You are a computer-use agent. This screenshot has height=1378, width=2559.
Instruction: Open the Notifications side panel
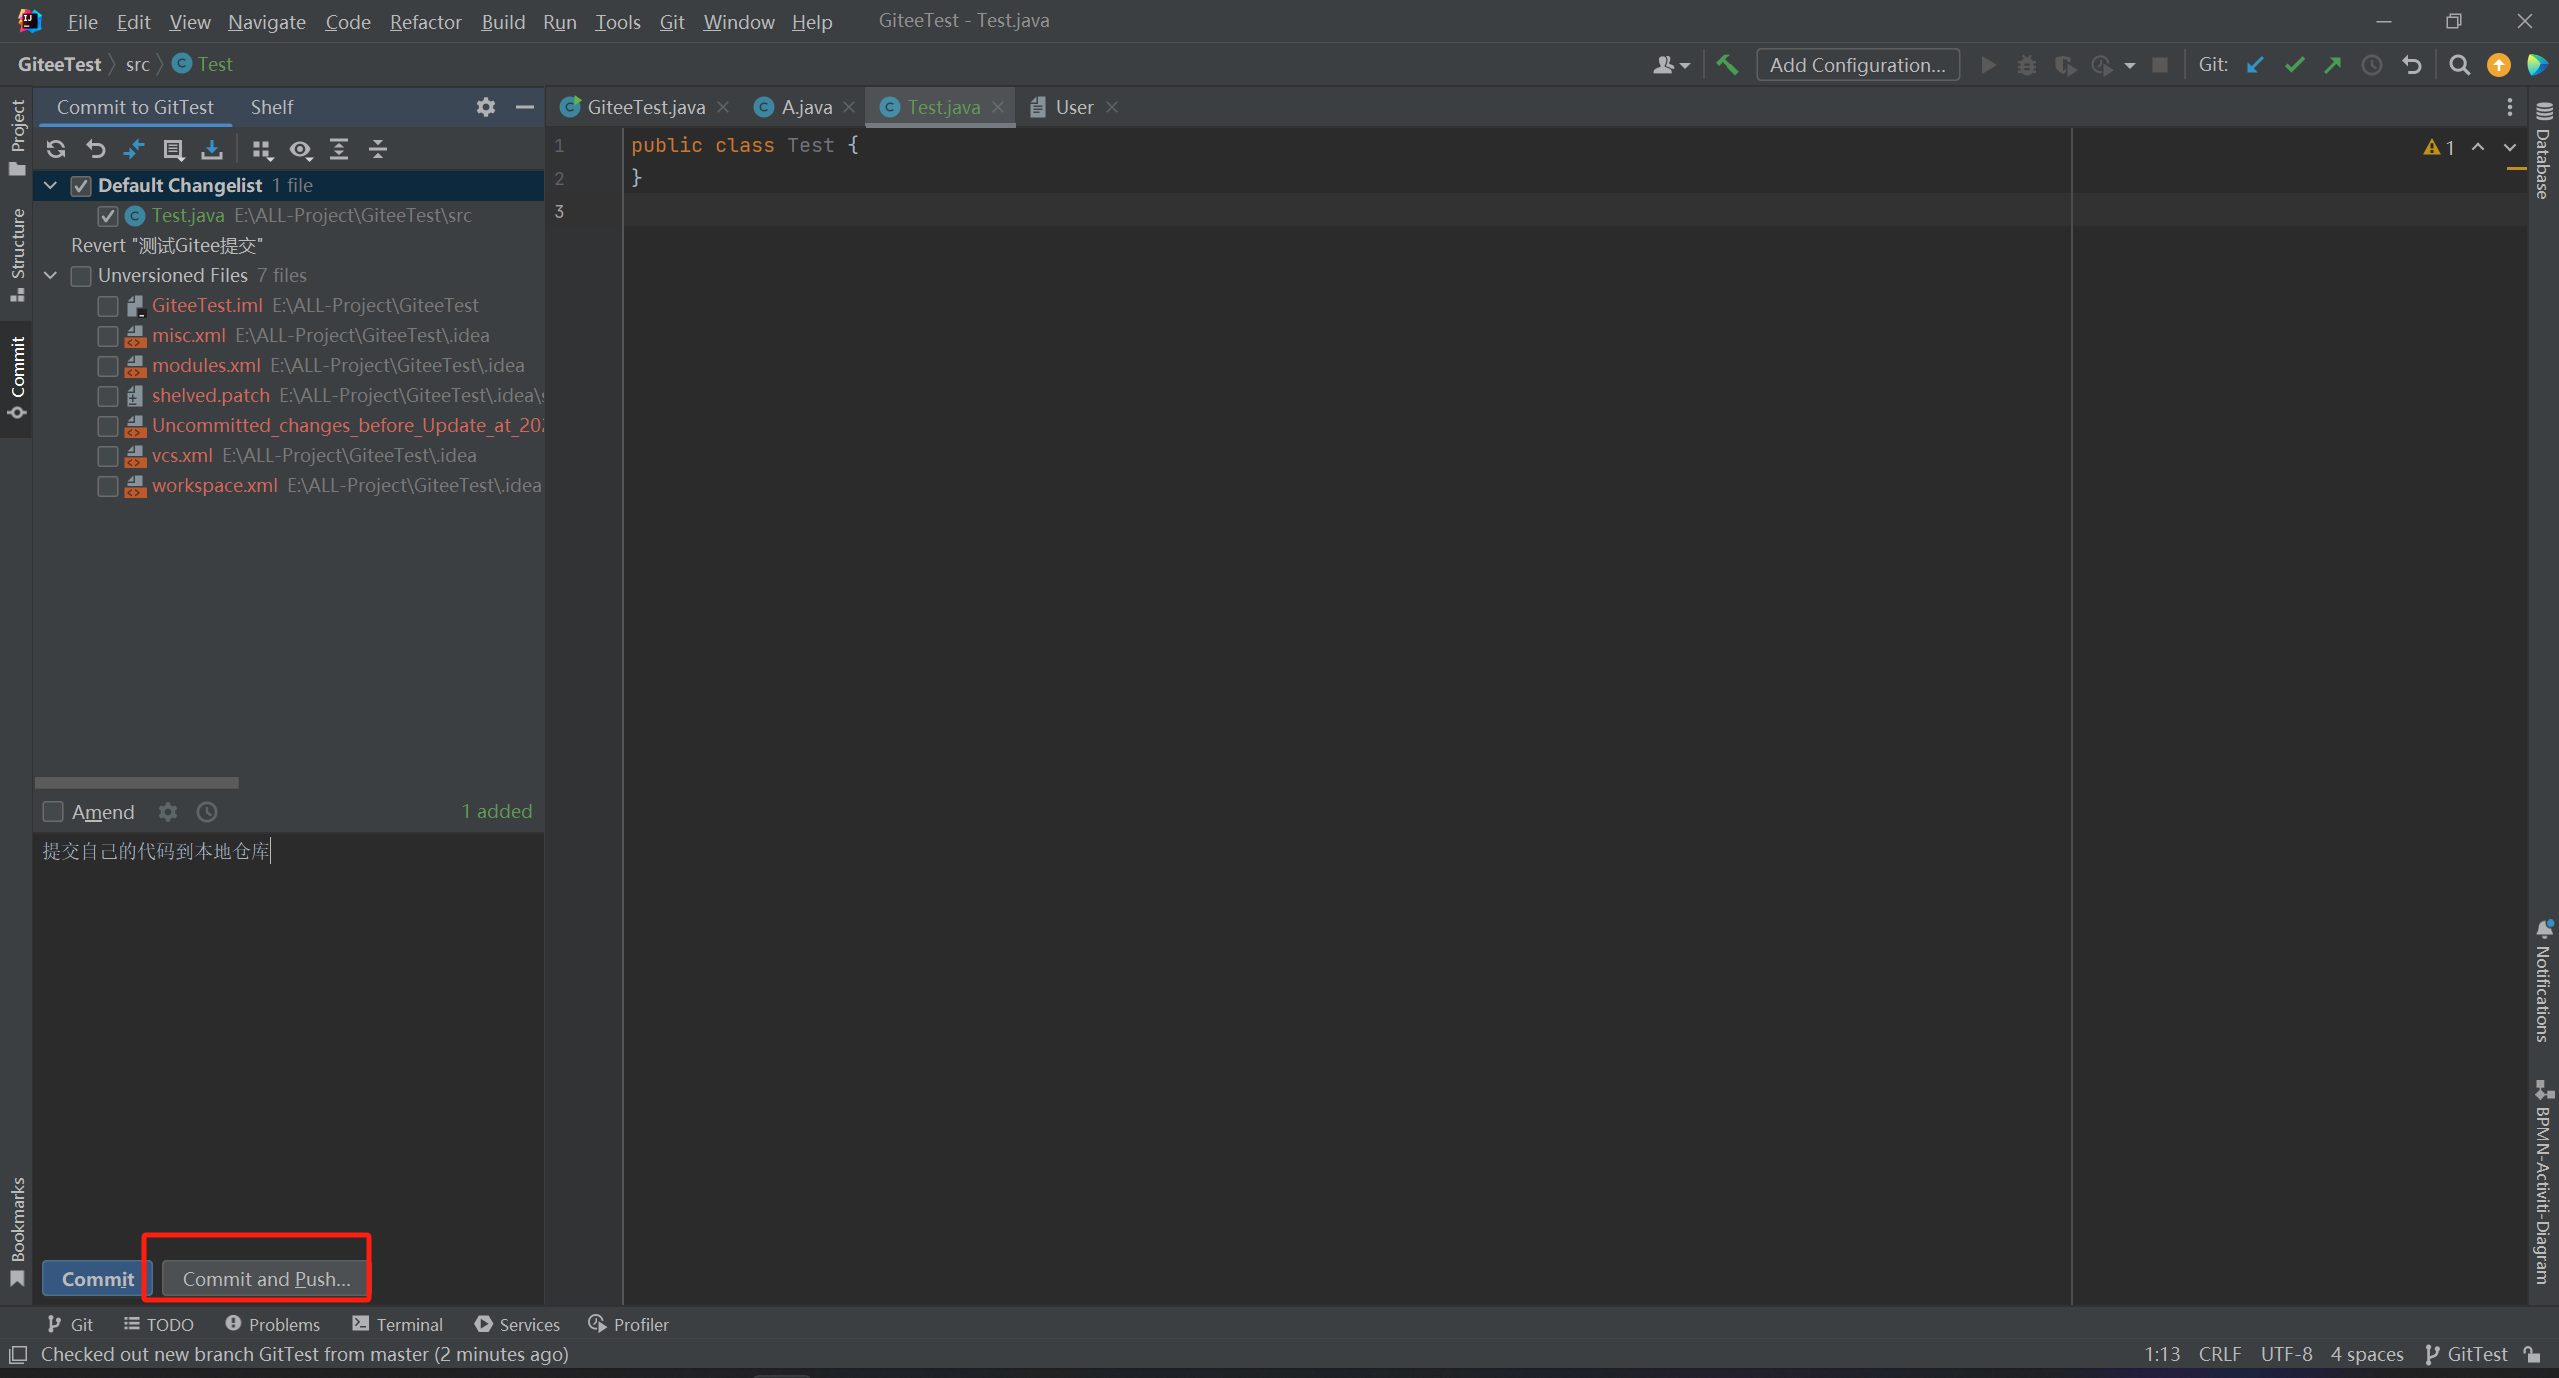2544,982
